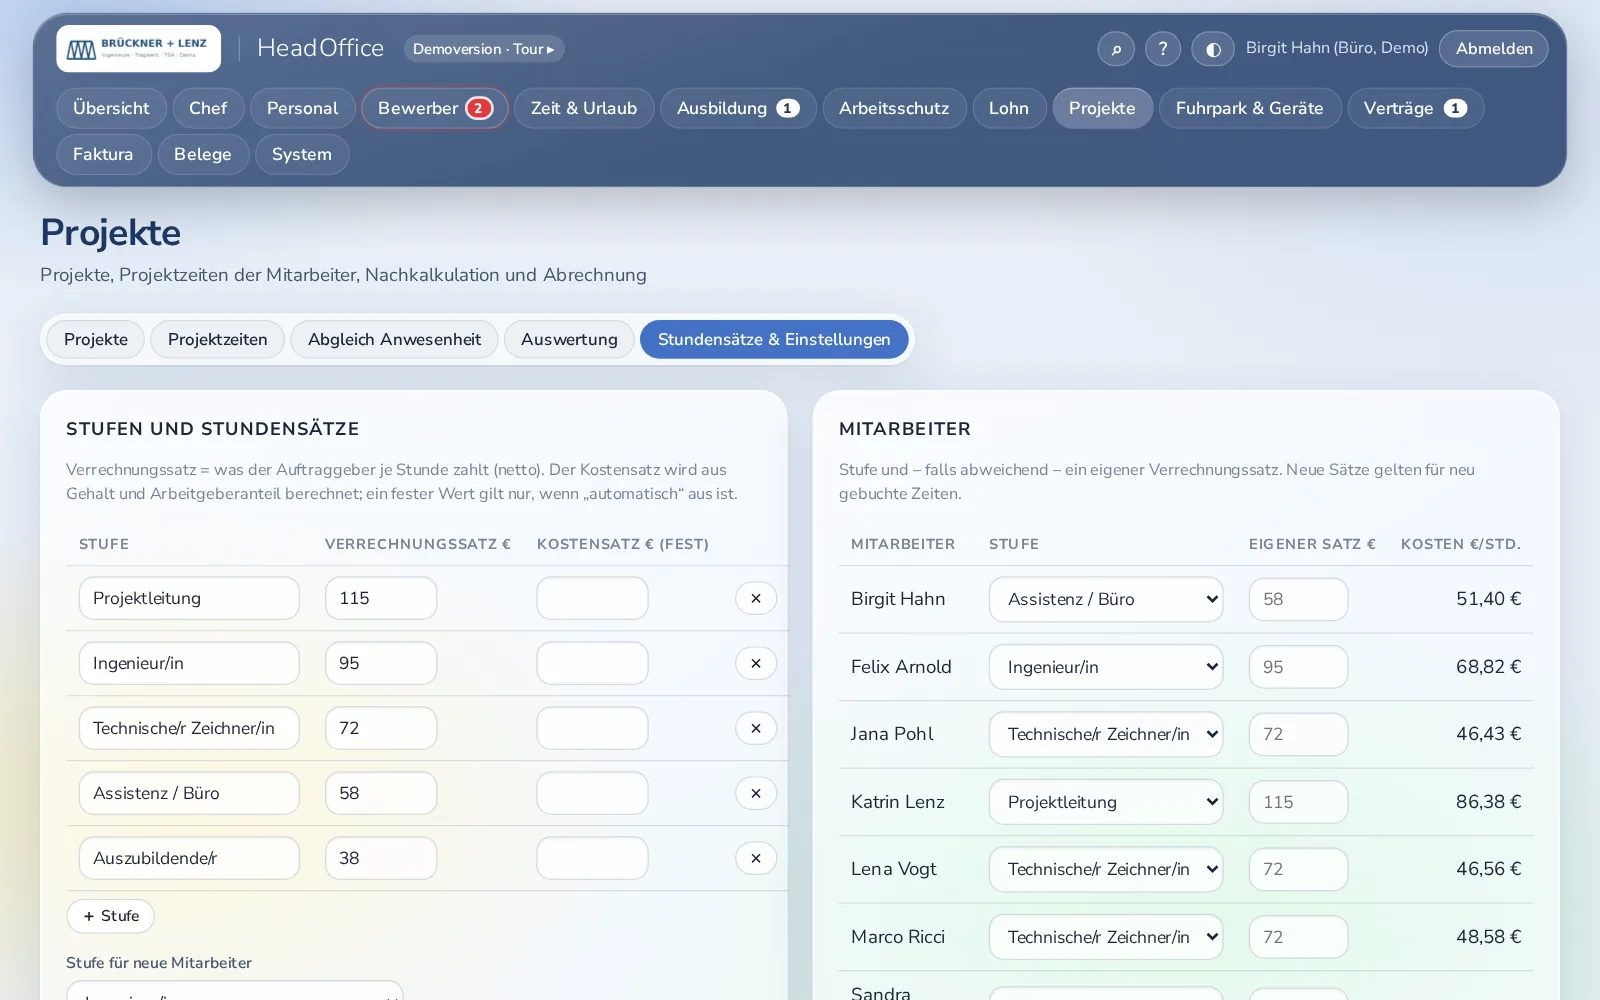Start the Demoversion Tour
The height and width of the screenshot is (1000, 1600).
(484, 49)
